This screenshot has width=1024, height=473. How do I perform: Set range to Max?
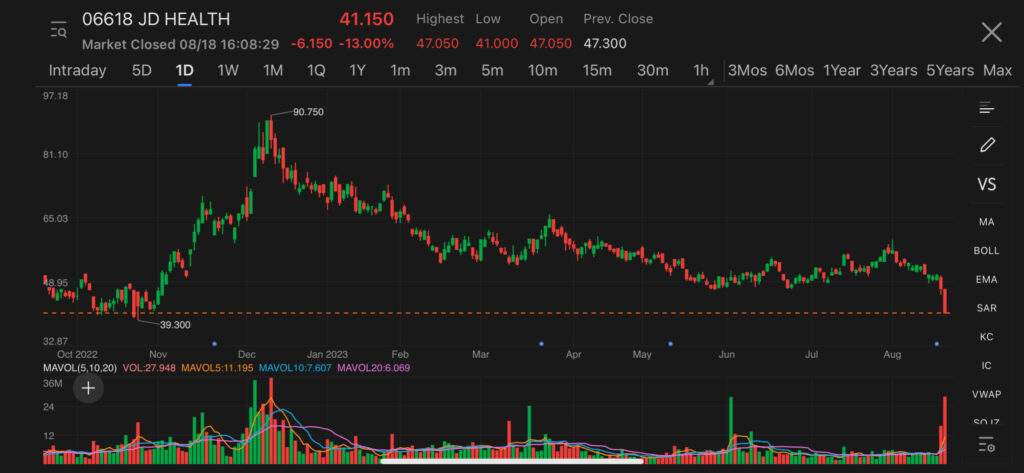[x=997, y=71]
